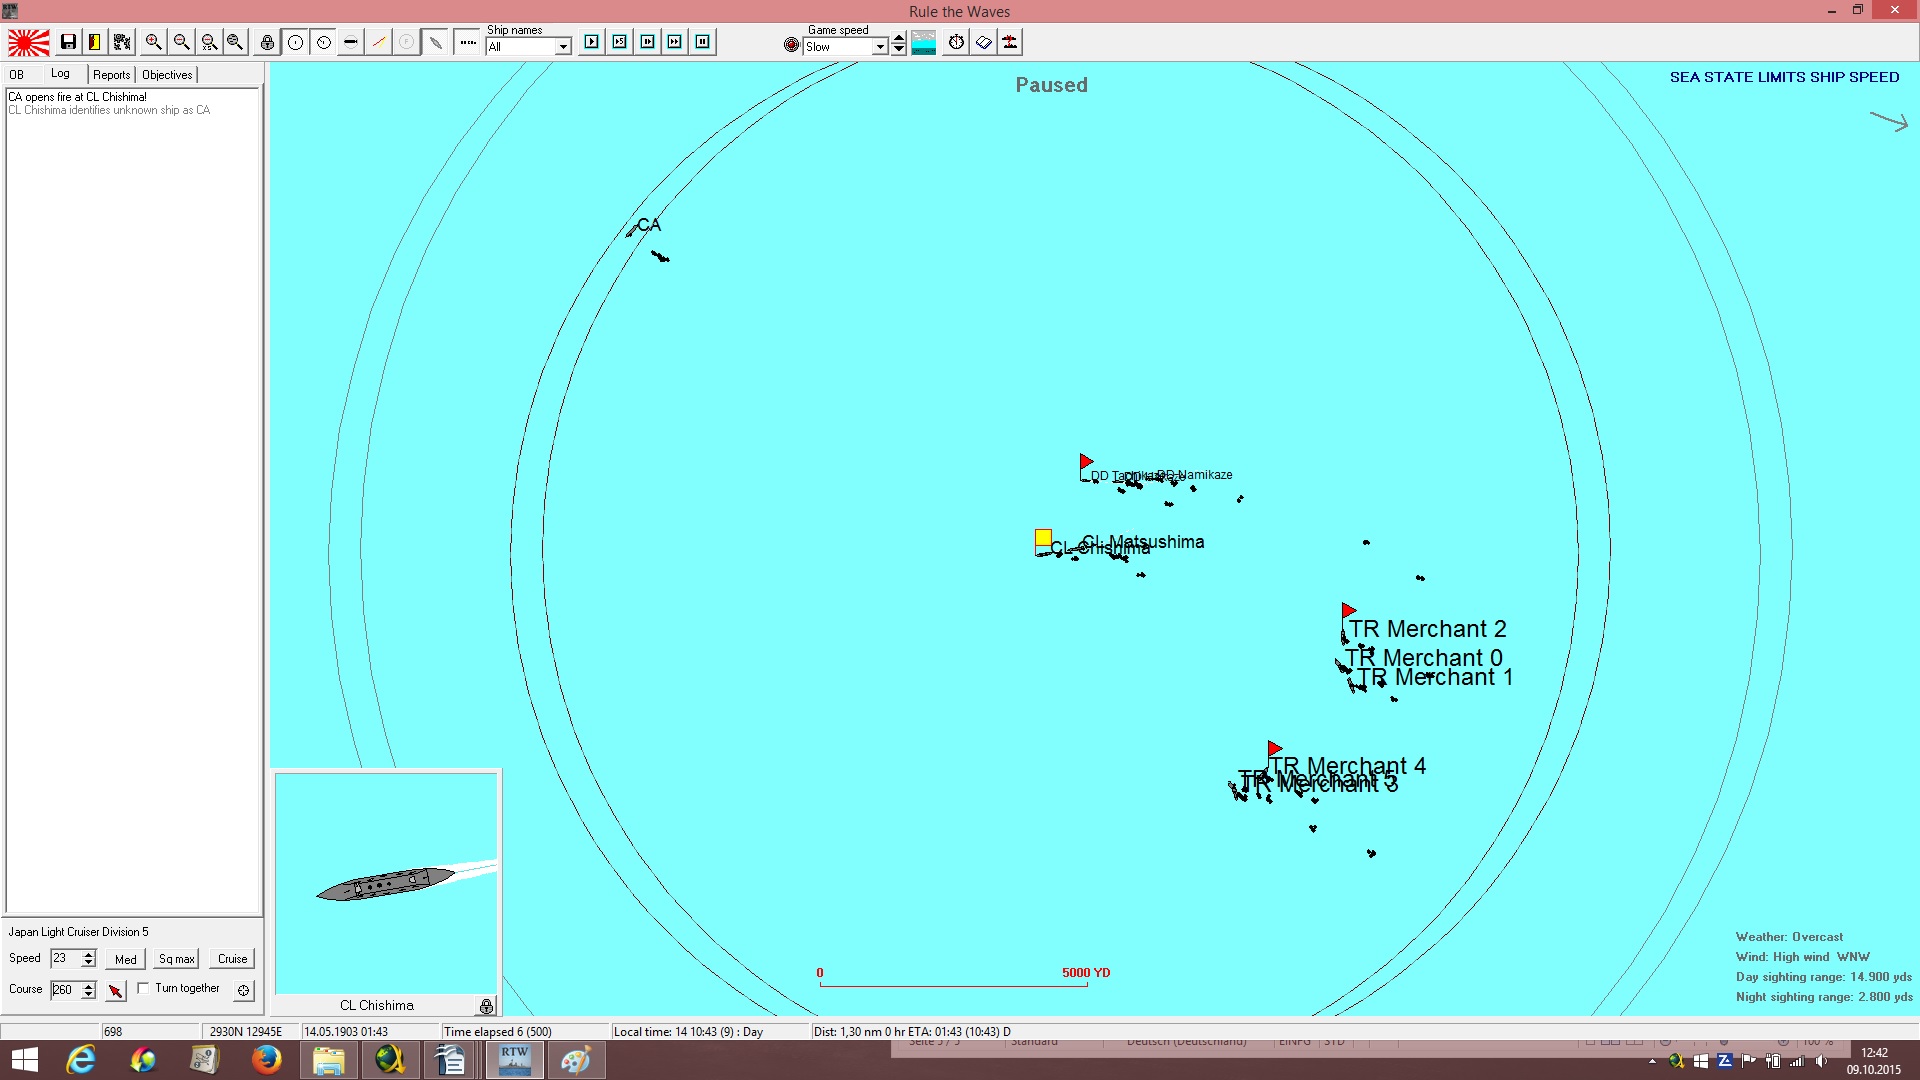Click the fourth magnifier zoom icon
The height and width of the screenshot is (1080, 1920).
[235, 42]
